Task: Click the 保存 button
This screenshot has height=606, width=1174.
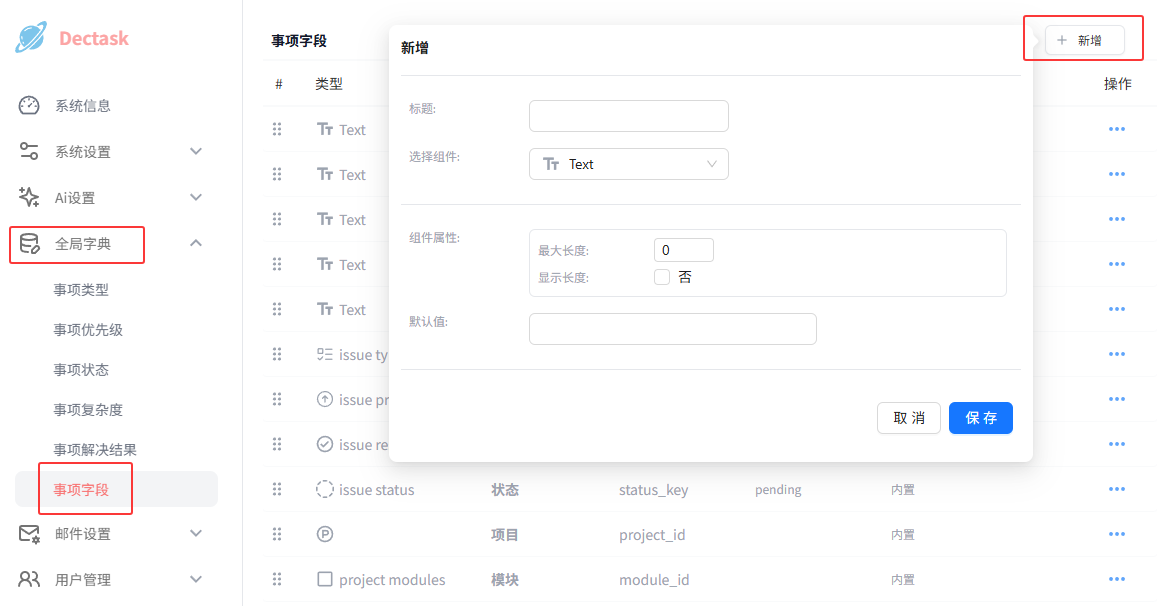Action: pyautogui.click(x=981, y=418)
